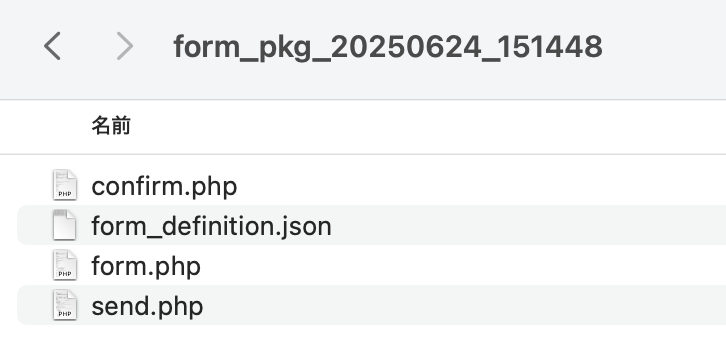Click the form_pkg_20250624_151448 folder title
Image resolution: width=726 pixels, height=360 pixels.
[388, 47]
